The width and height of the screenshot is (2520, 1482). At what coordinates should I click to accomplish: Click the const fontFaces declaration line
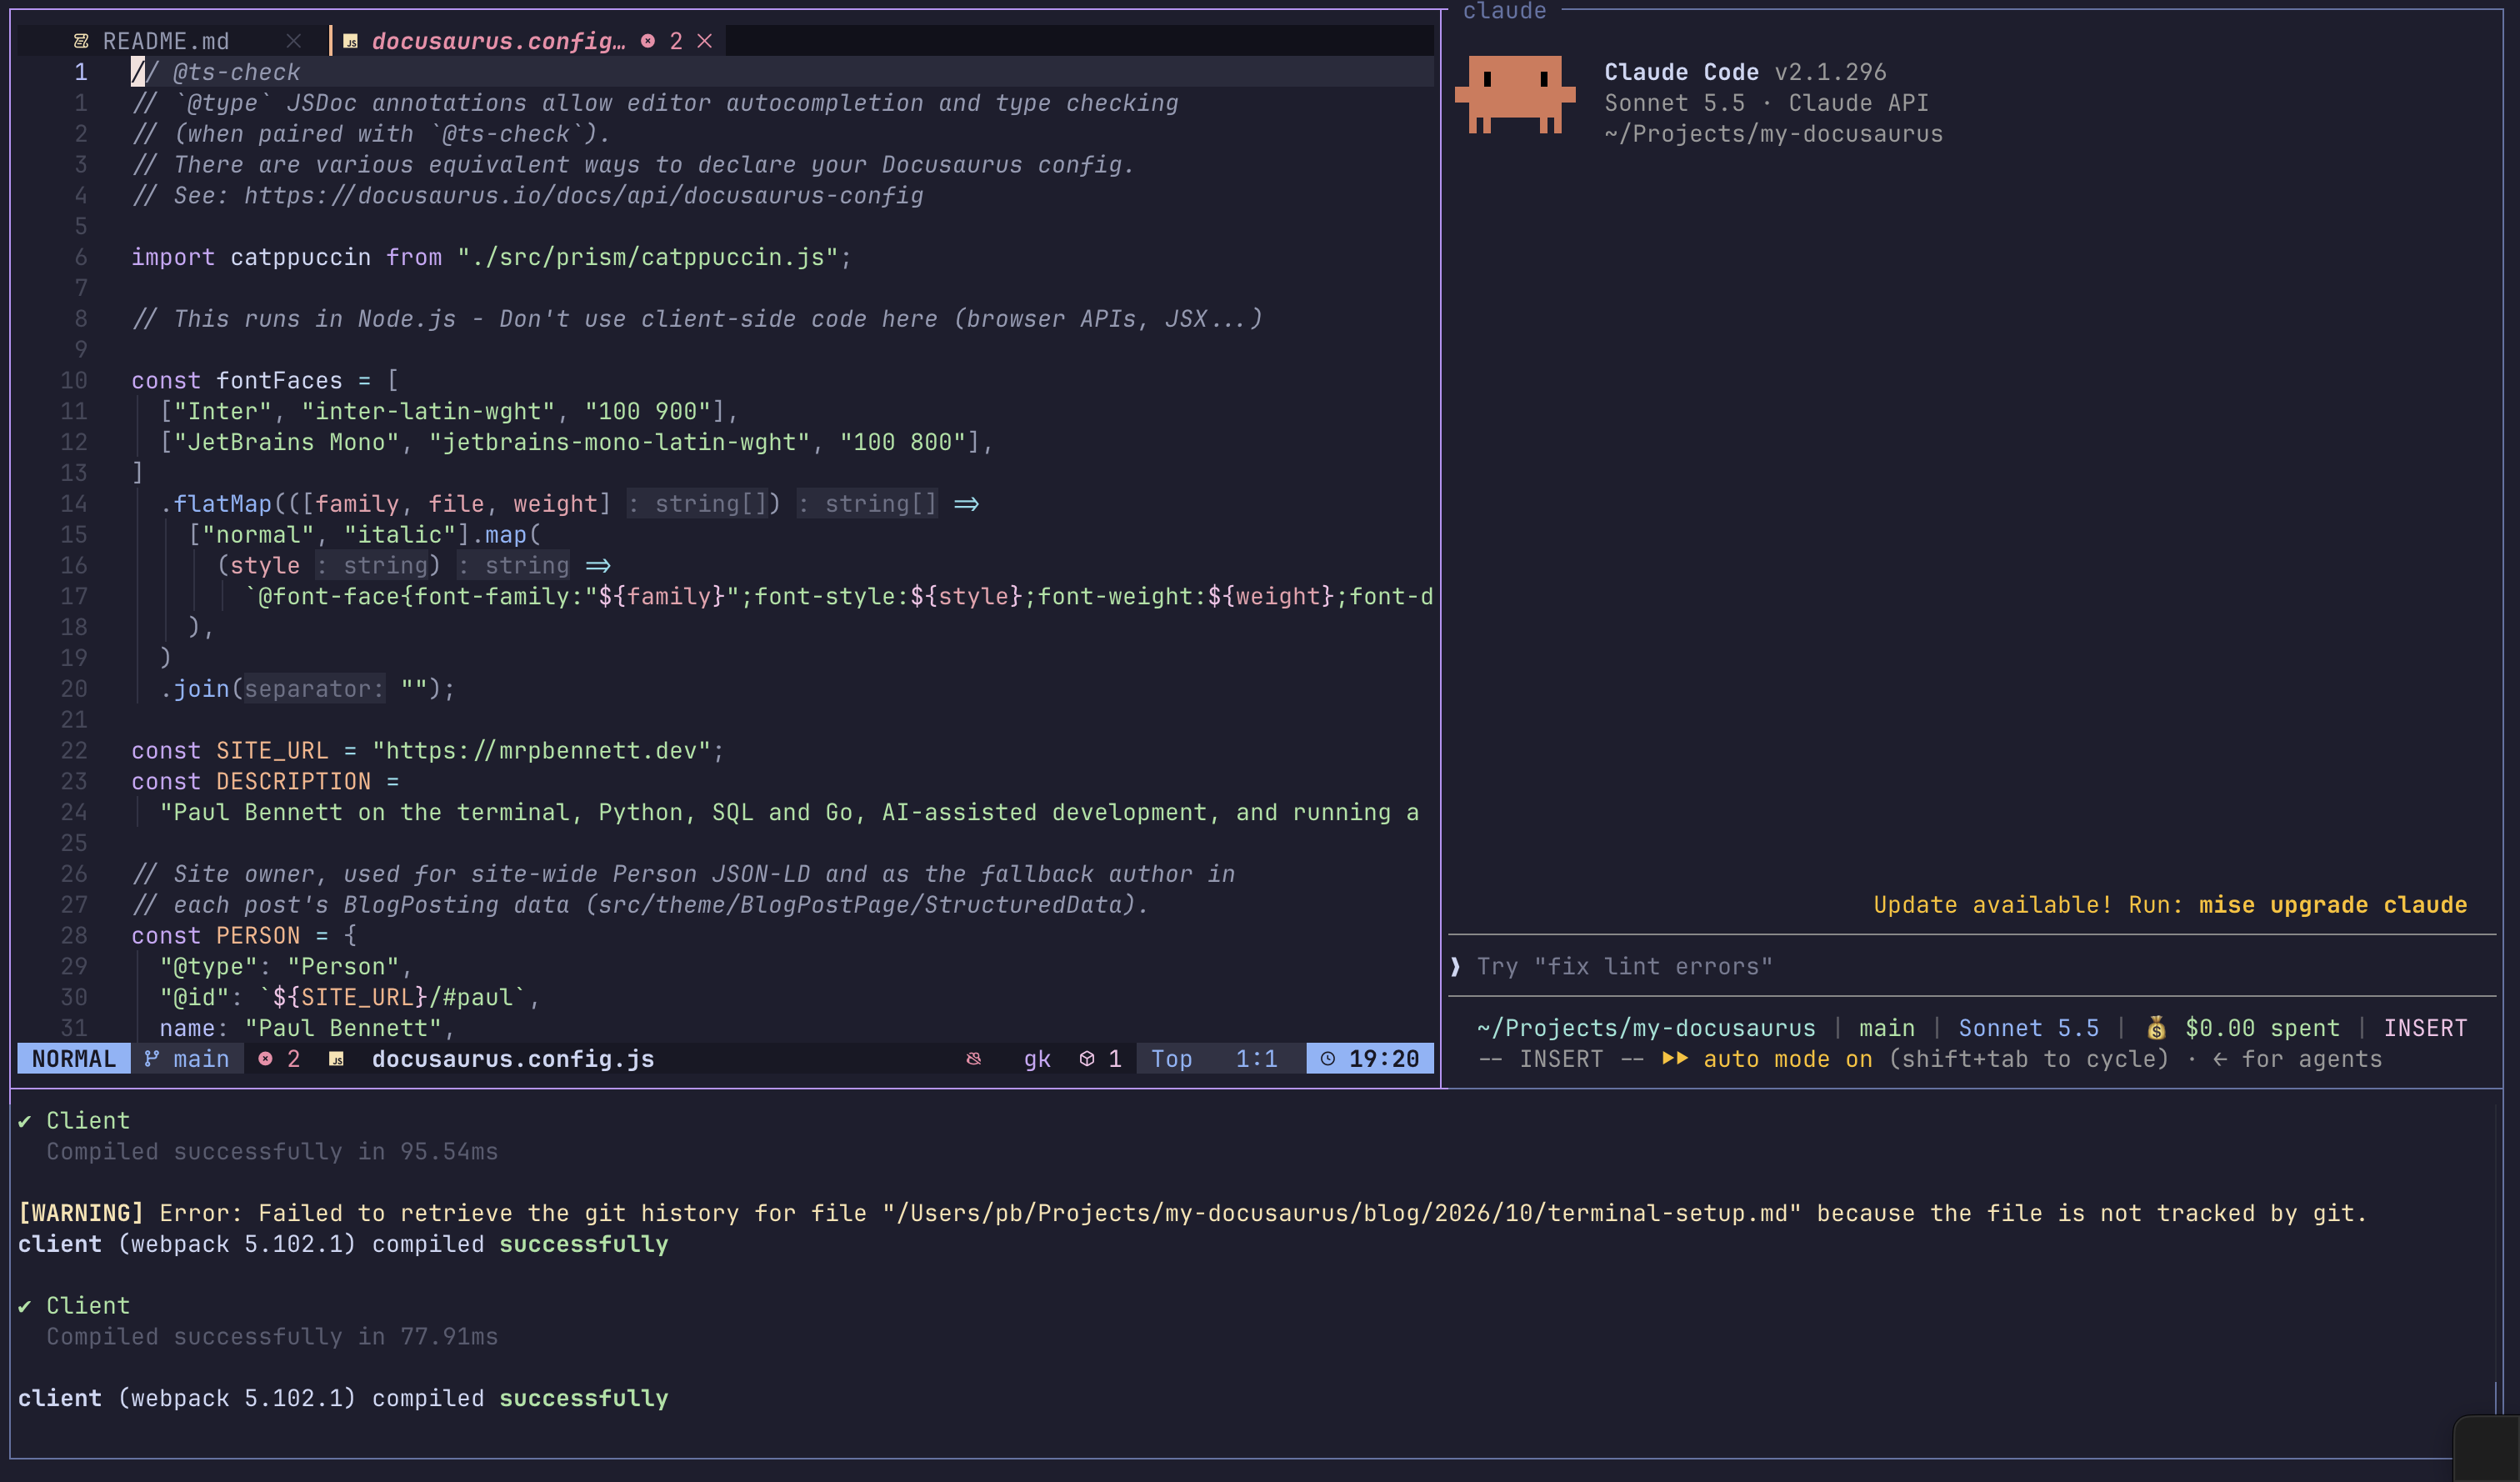265,381
